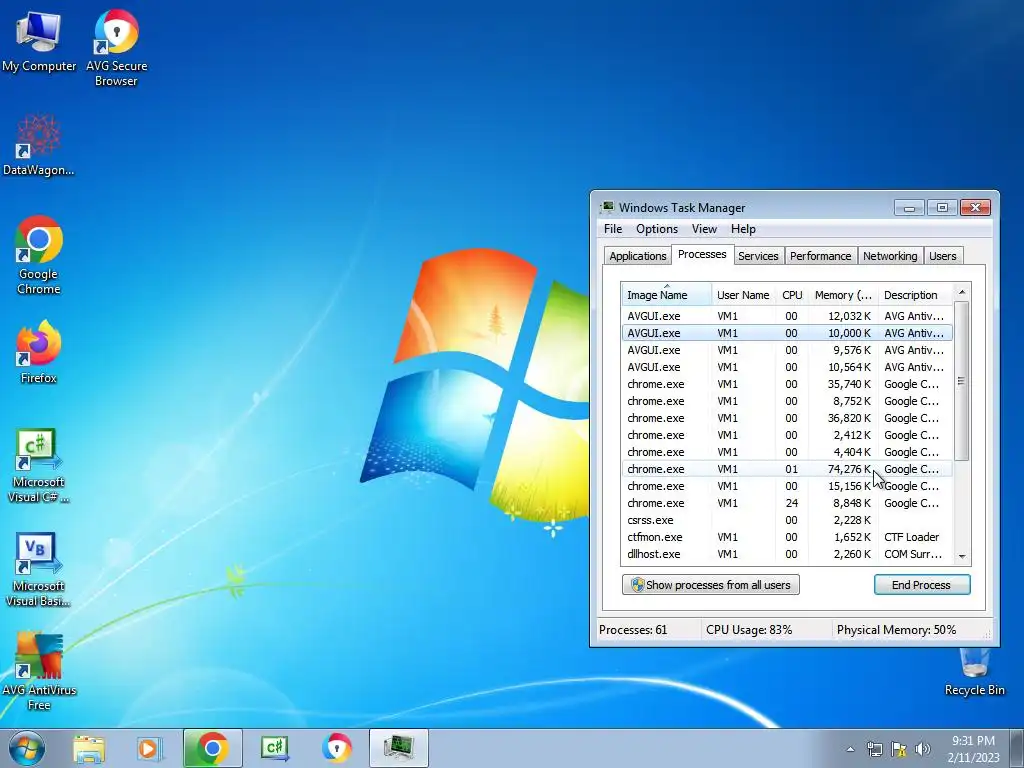Select Microsoft Visual Basic desktop shortcut

click(39, 569)
